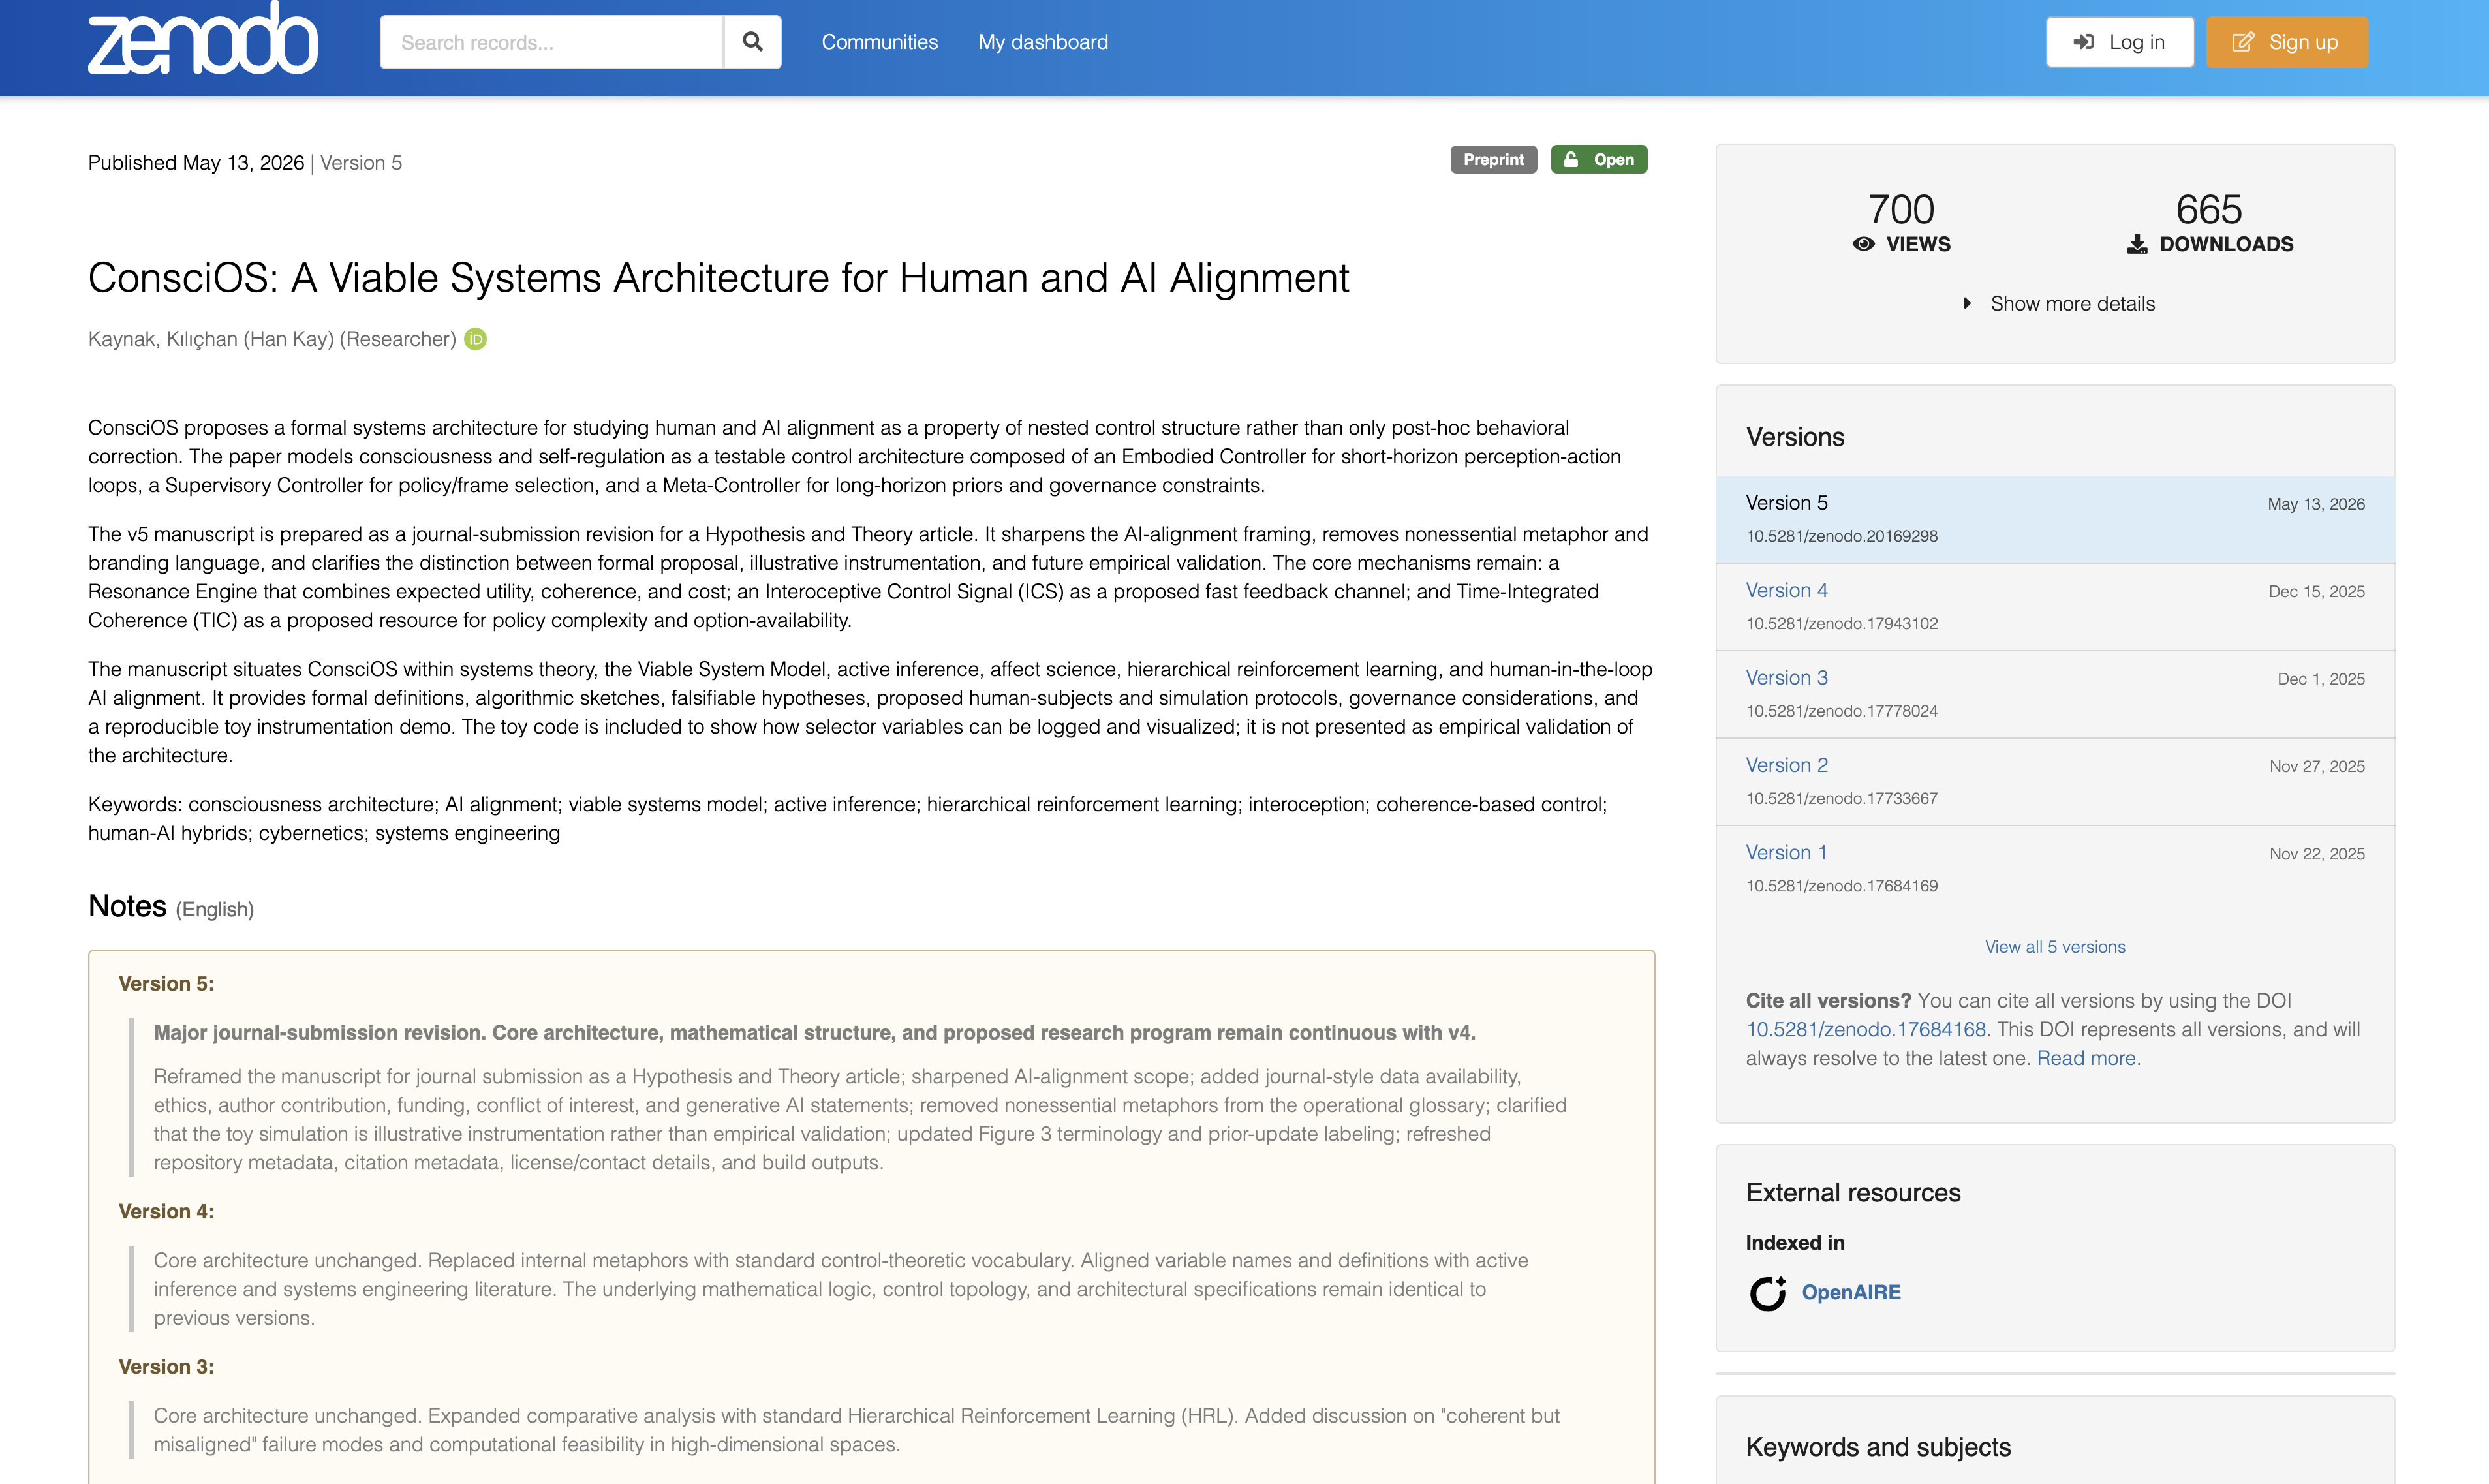The height and width of the screenshot is (1484, 2489).
Task: Click the Log in button
Action: [x=2120, y=42]
